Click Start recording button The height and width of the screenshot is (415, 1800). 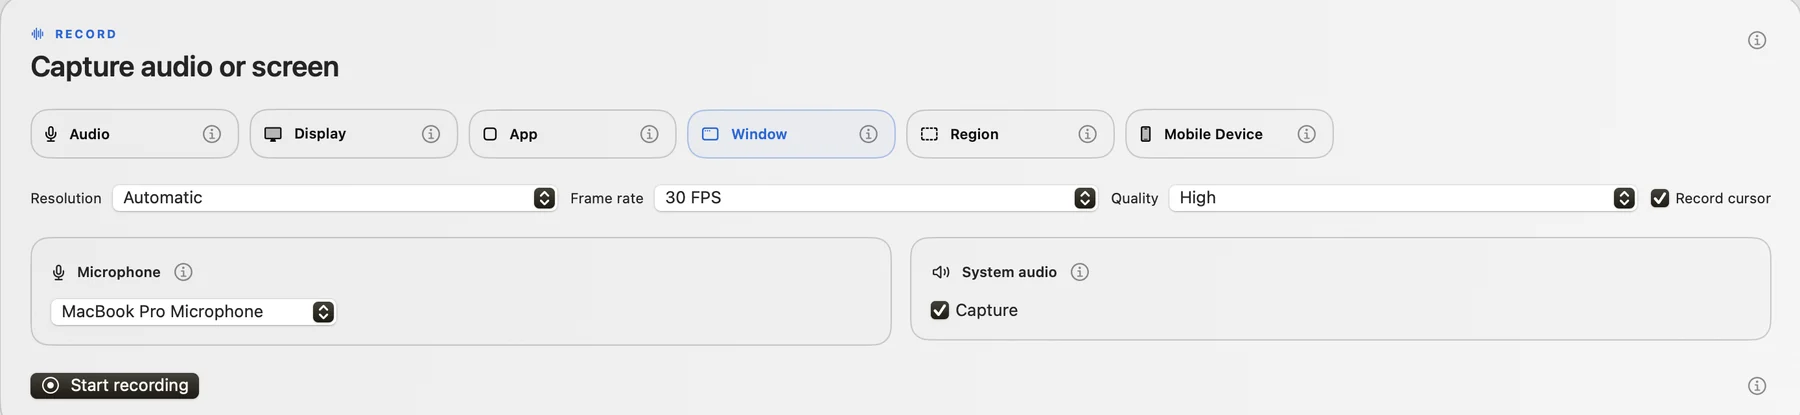point(115,386)
